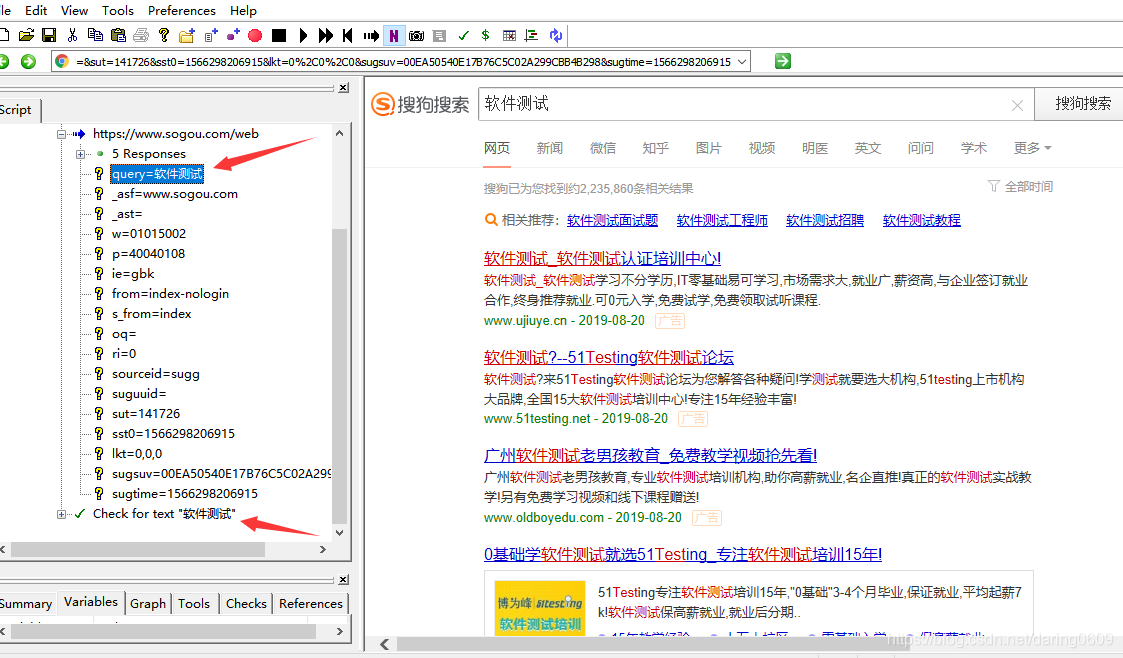Screen dimensions: 1123x658
Task: Open the 软件测试工程师 related link
Action: (722, 221)
